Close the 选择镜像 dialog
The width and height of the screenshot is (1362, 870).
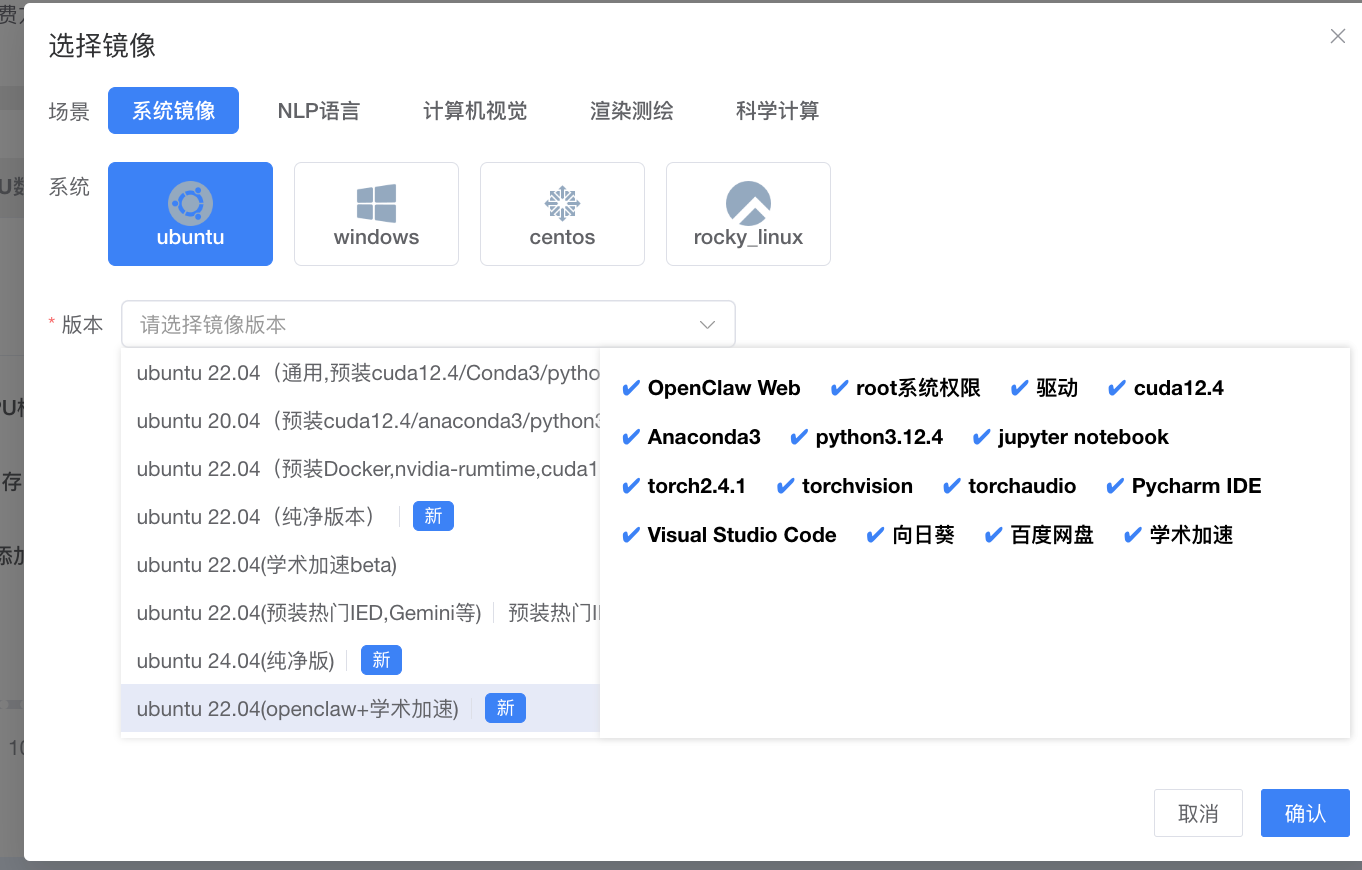1337,36
